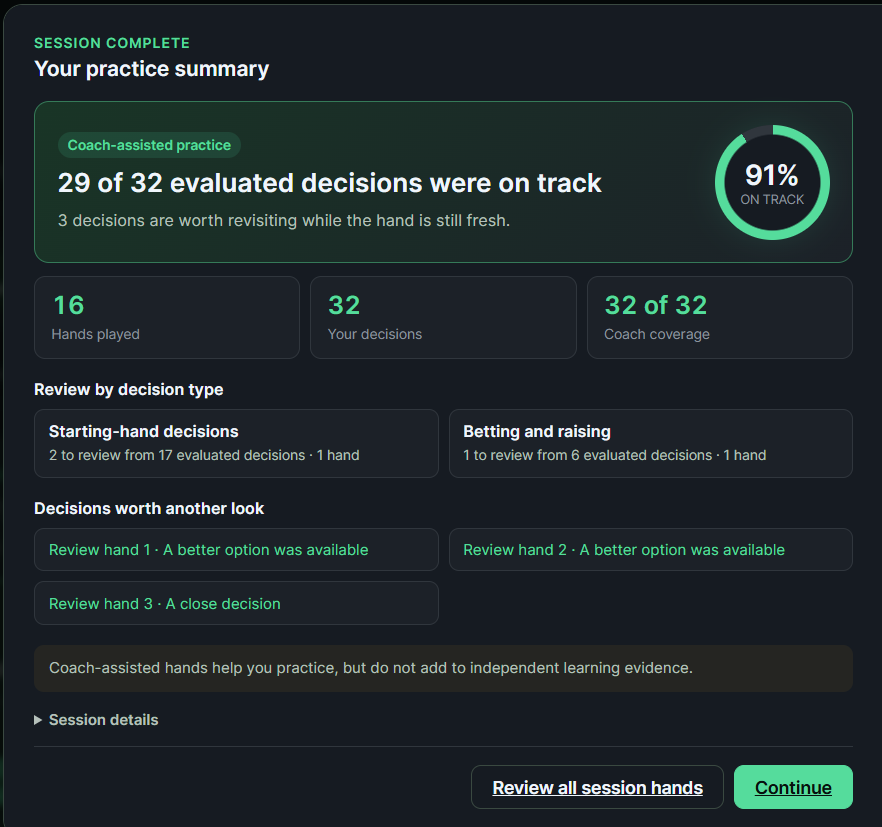
Task: Click the Continue button
Action: point(793,787)
